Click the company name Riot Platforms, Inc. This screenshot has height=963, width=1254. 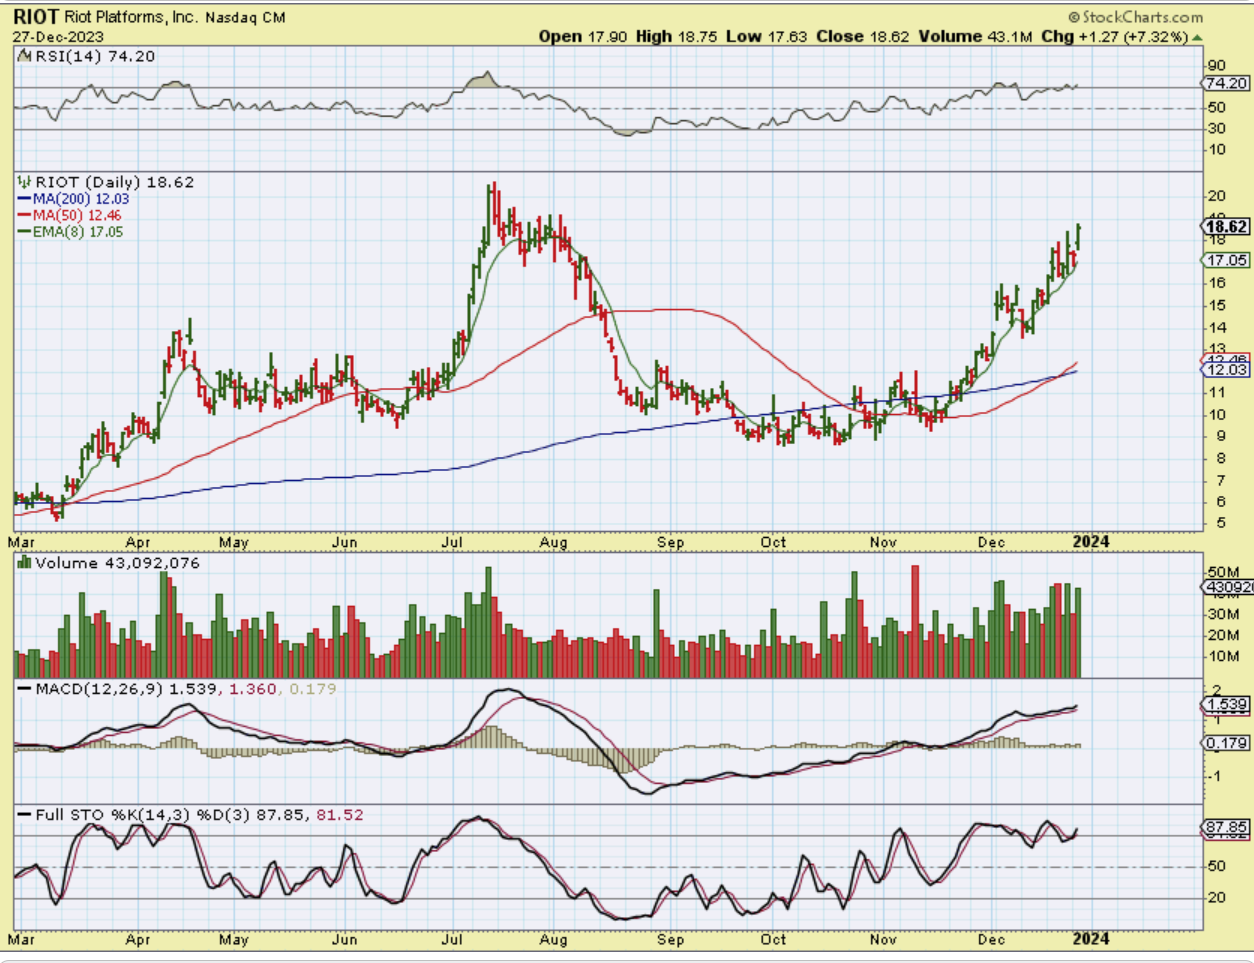(x=131, y=17)
